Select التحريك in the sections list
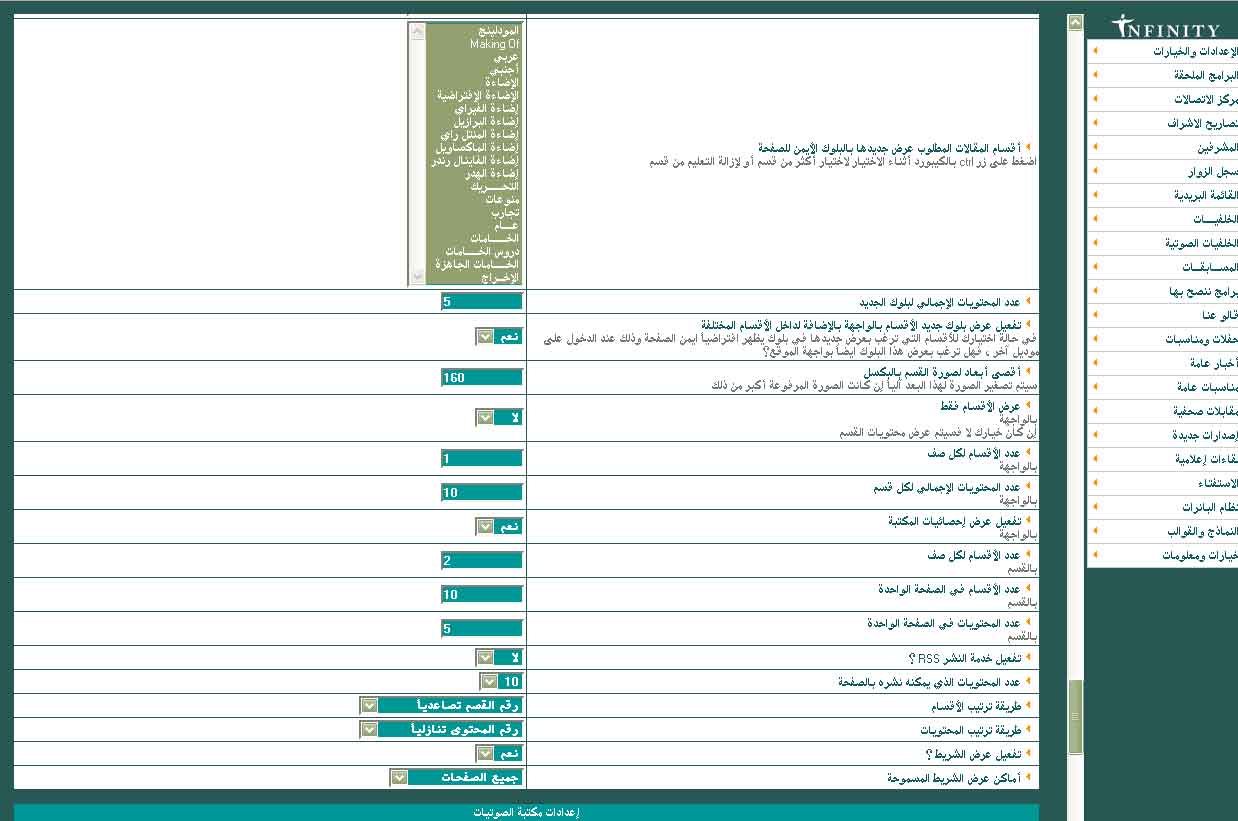 473,186
